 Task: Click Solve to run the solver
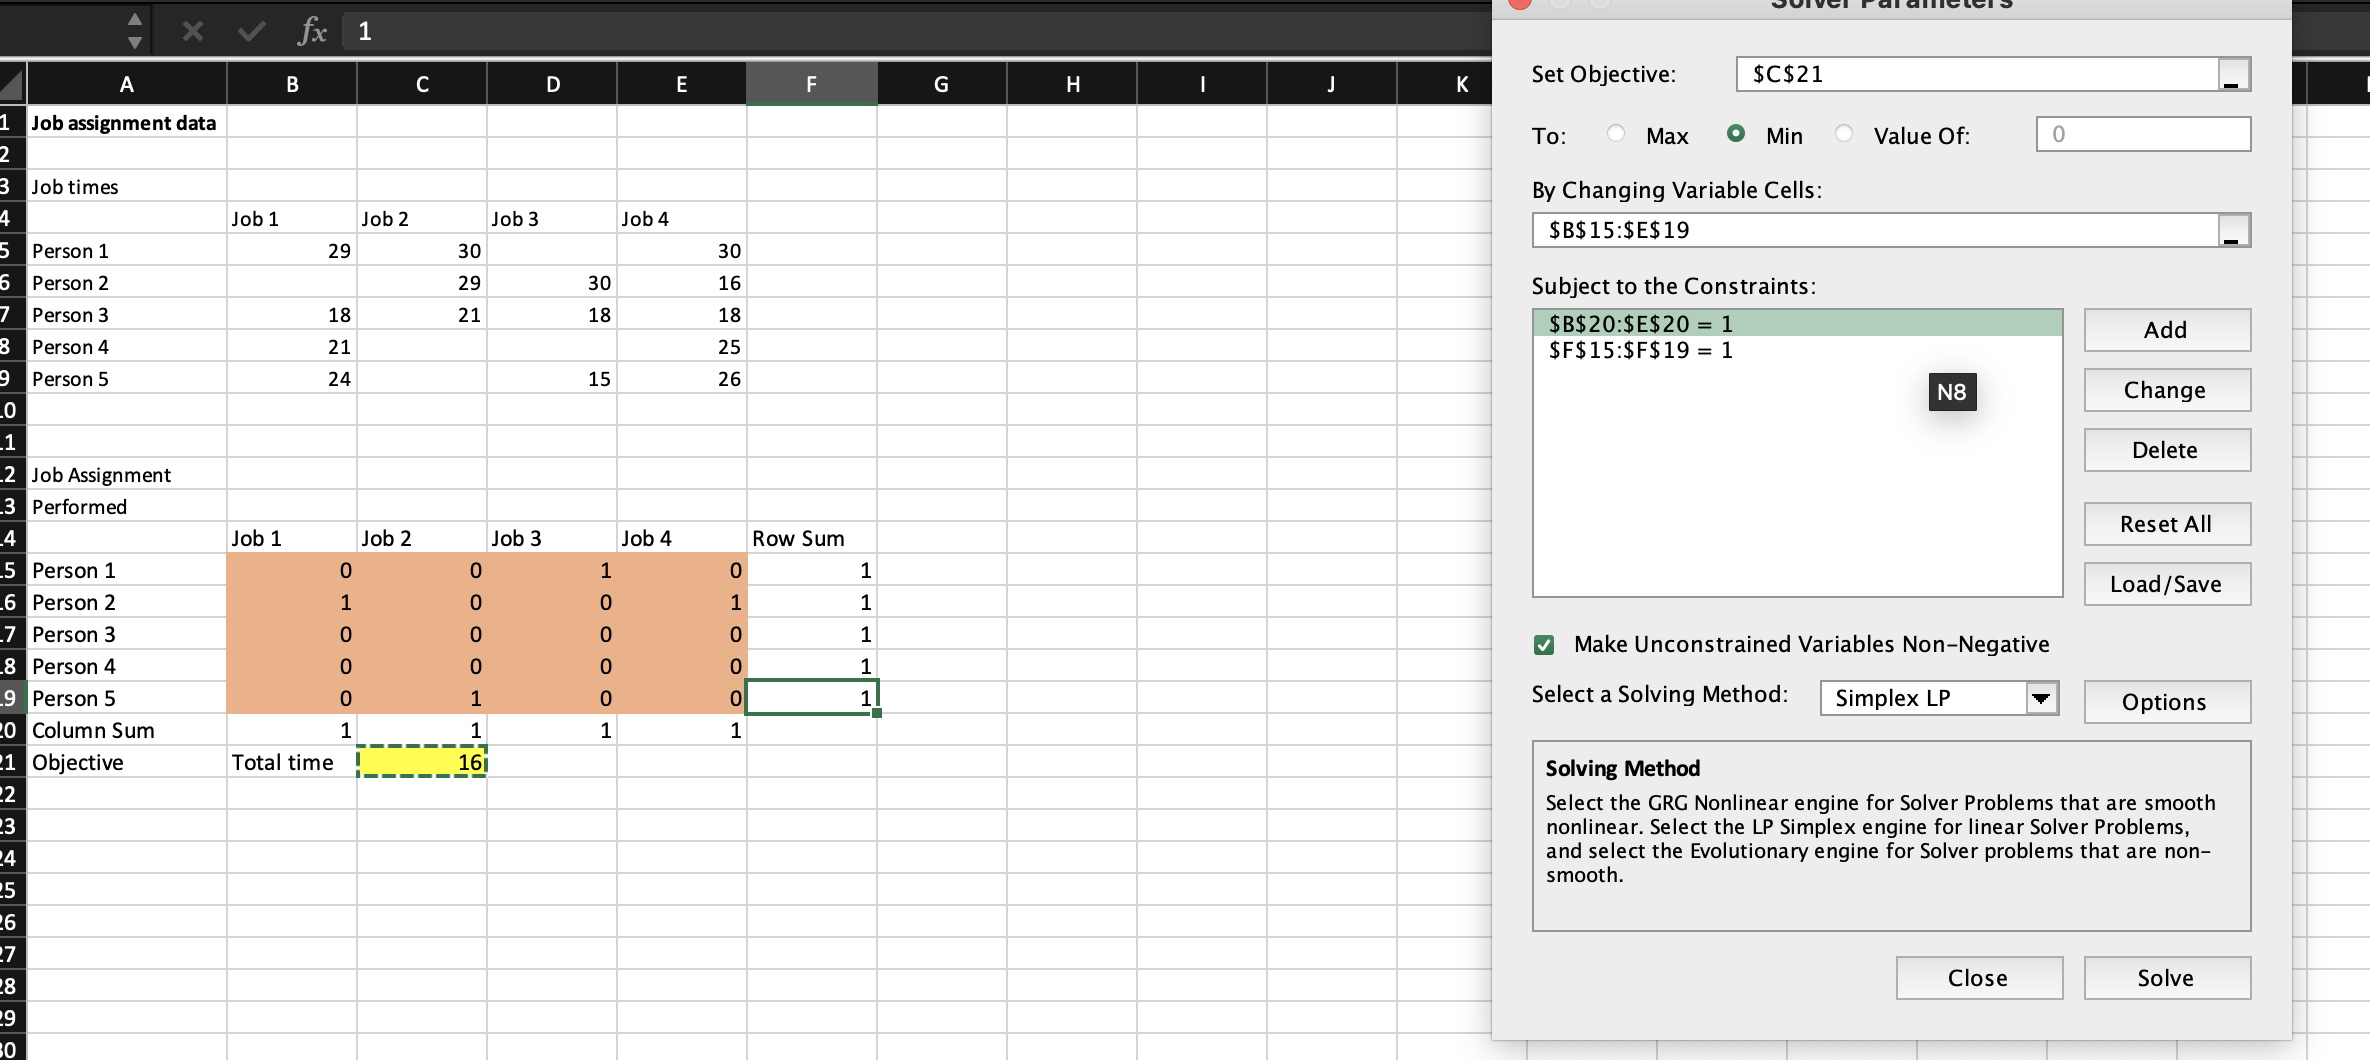tap(2166, 978)
